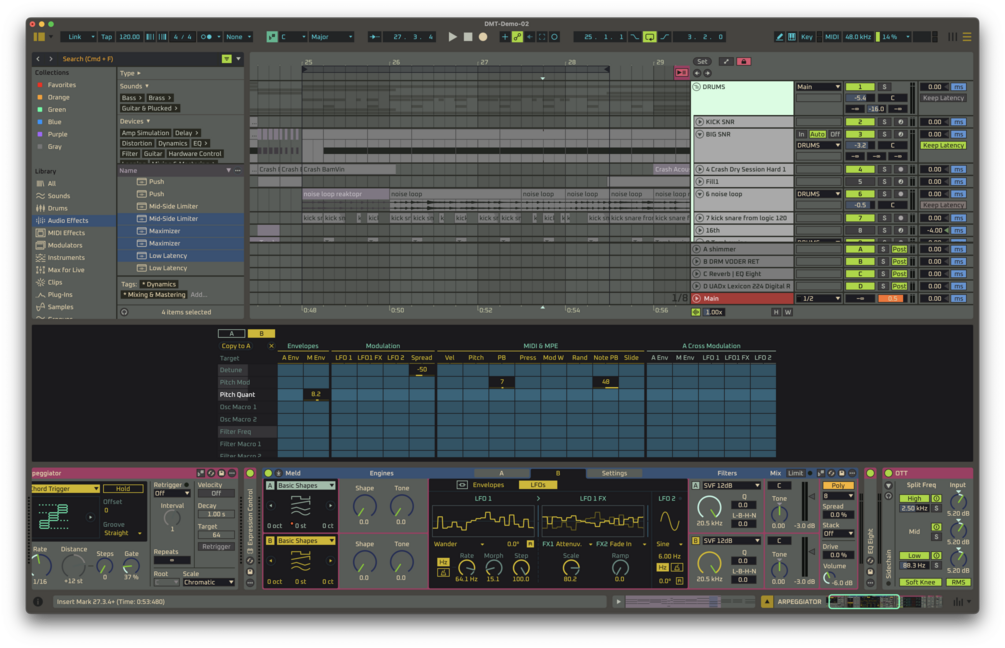
Task: Select the LFOs tab in Meld
Action: [537, 485]
